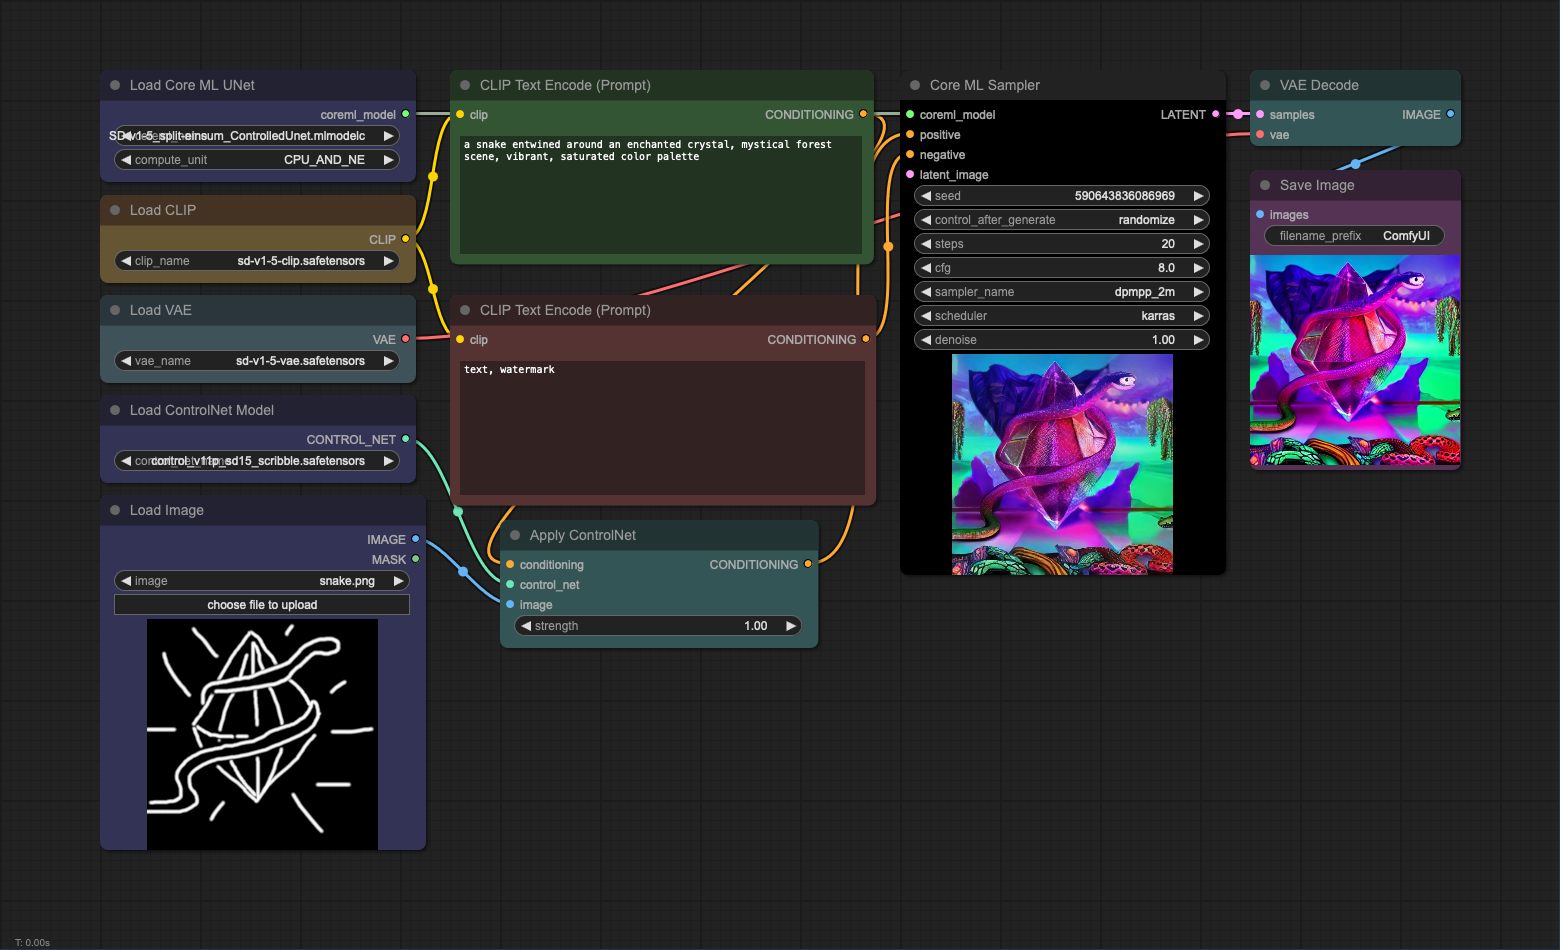Click choose file to upload button
1560x950 pixels.
coord(262,605)
